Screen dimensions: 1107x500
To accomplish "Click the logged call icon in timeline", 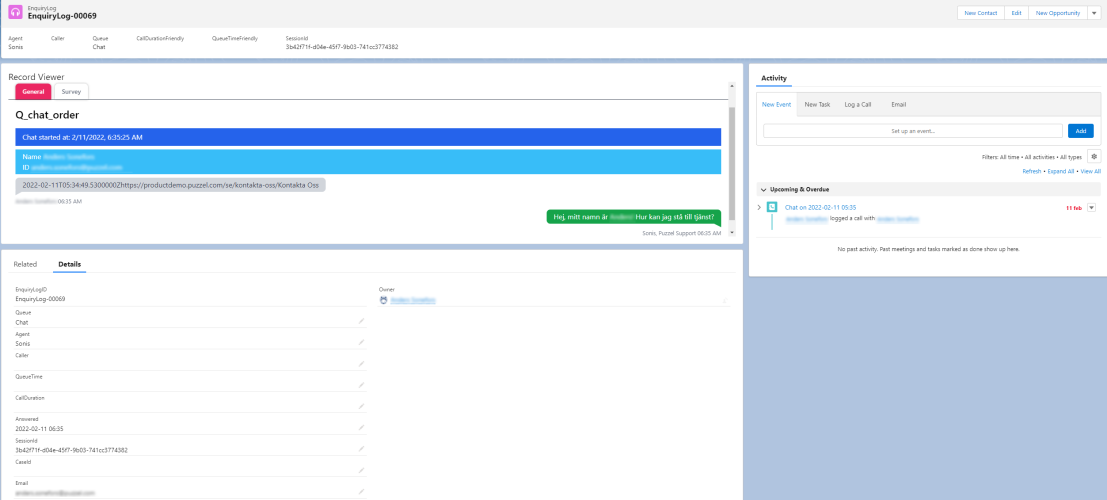I will click(x=772, y=207).
